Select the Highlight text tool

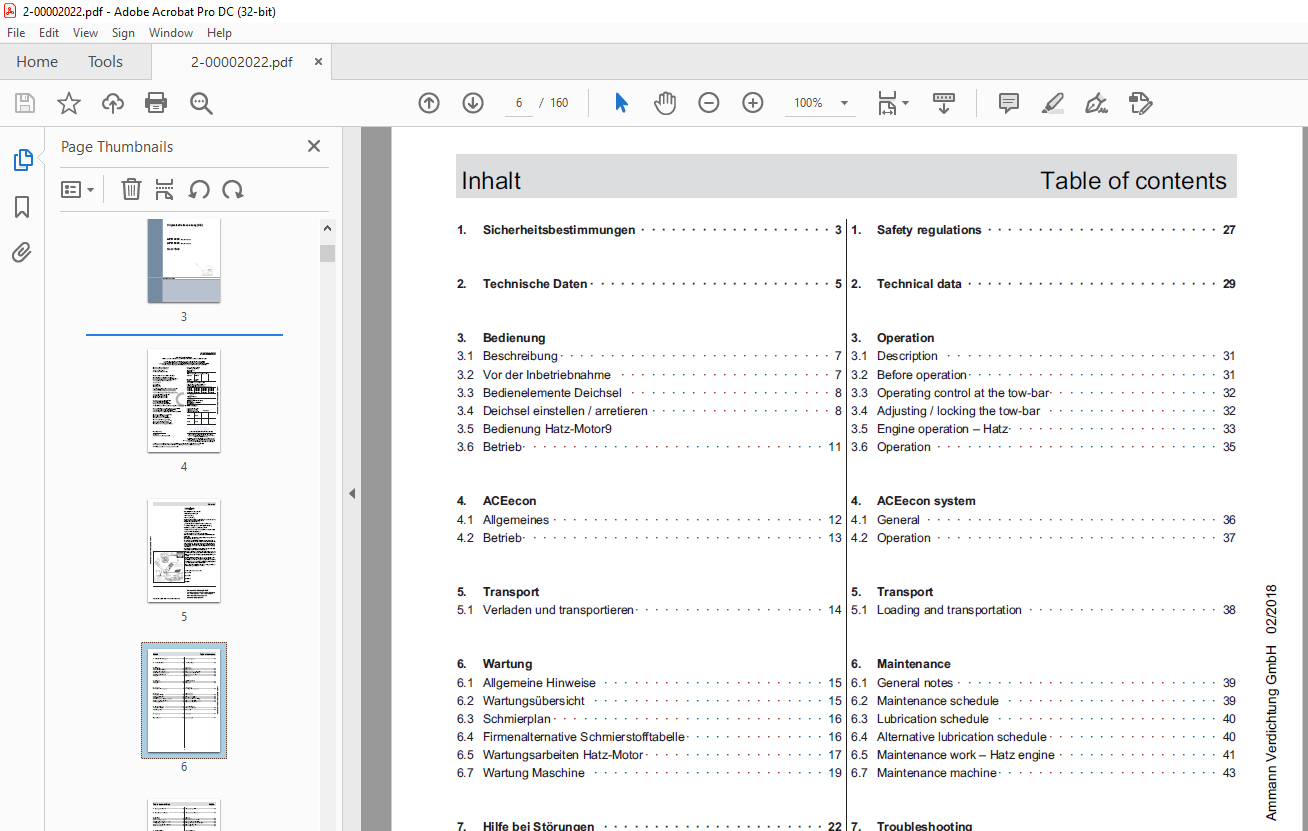click(x=1052, y=103)
